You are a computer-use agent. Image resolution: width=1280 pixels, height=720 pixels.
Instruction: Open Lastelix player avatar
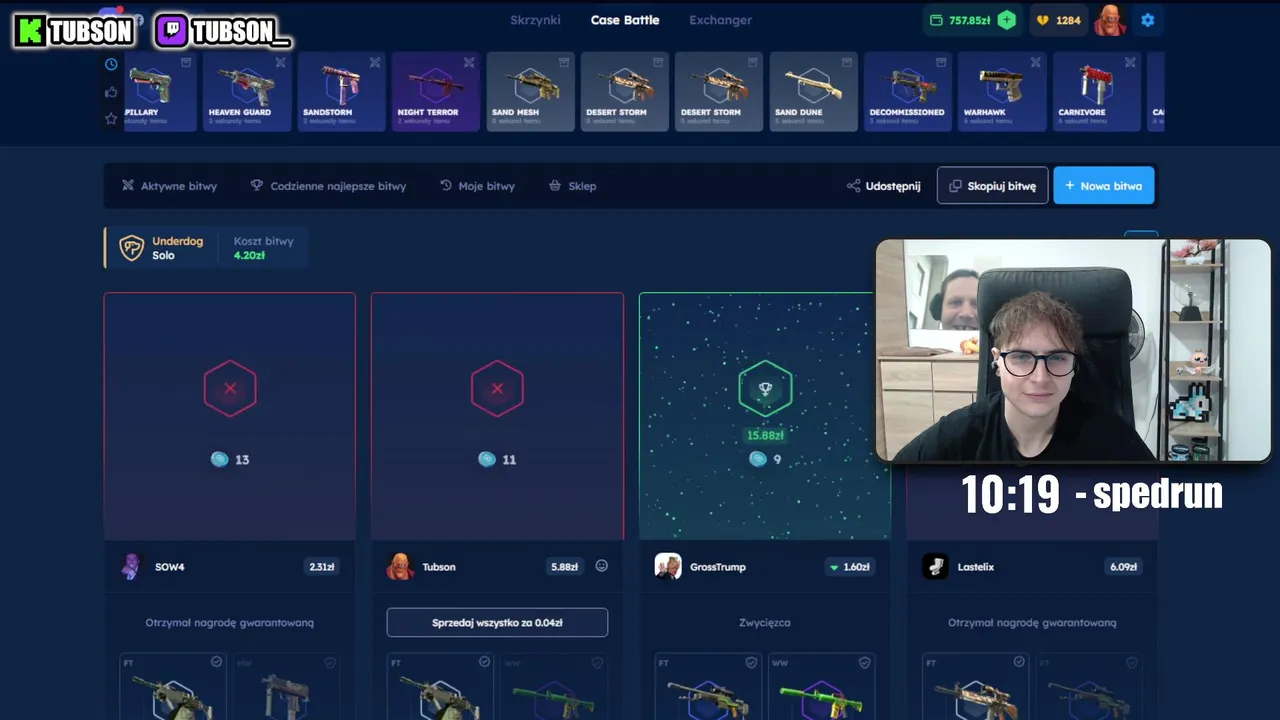935,567
